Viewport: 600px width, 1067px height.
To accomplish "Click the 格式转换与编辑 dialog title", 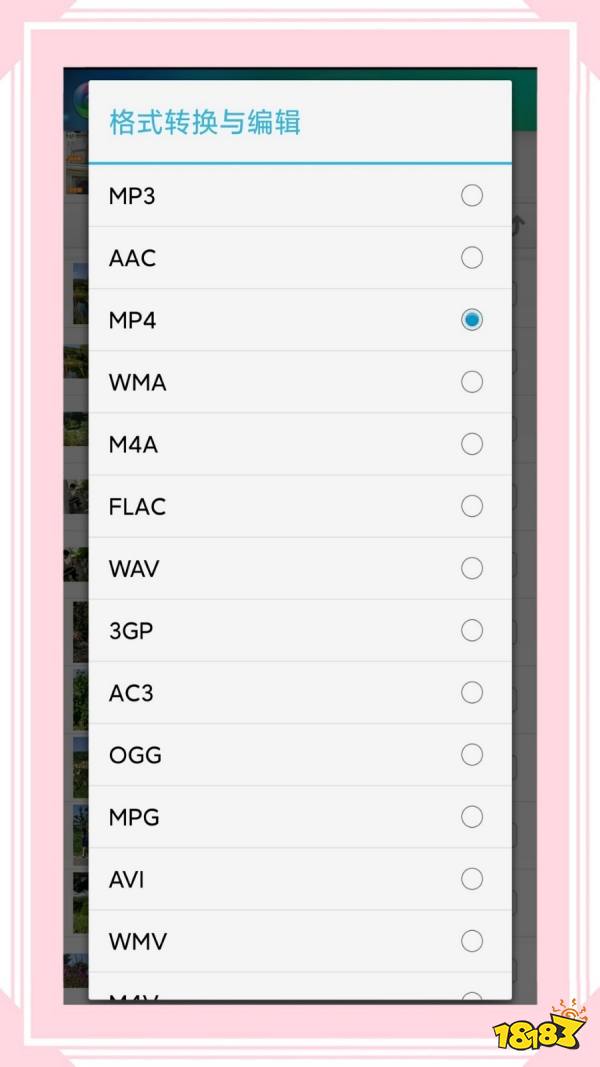I will point(205,123).
